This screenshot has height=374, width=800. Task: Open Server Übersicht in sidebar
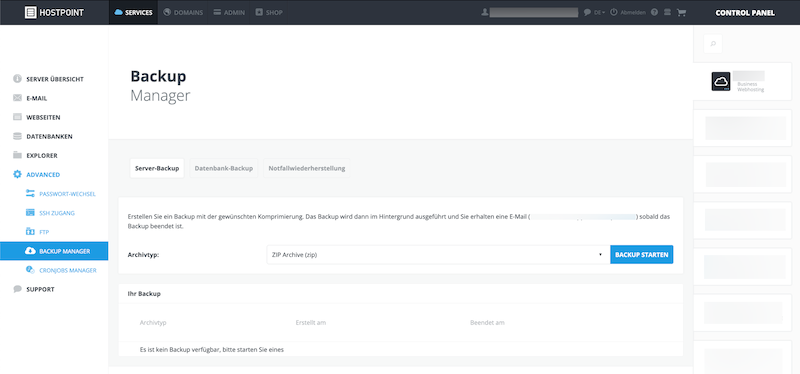pyautogui.click(x=55, y=79)
